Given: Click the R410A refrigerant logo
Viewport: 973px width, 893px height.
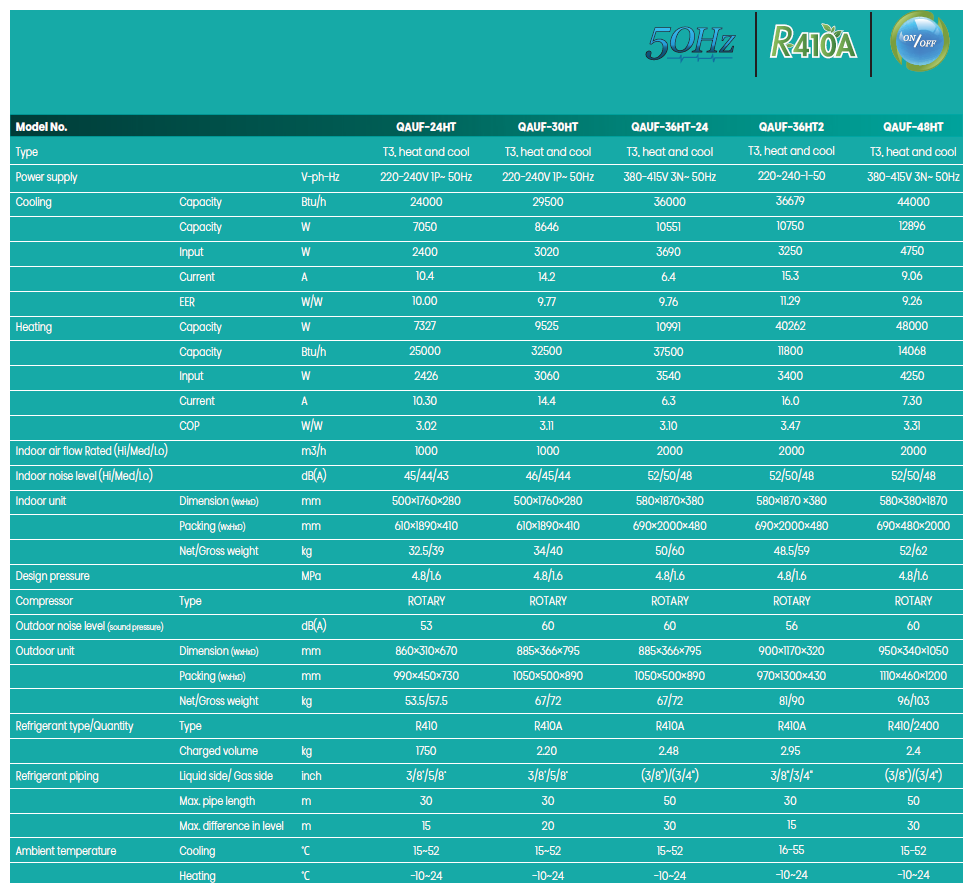Looking at the screenshot, I should click(x=813, y=42).
